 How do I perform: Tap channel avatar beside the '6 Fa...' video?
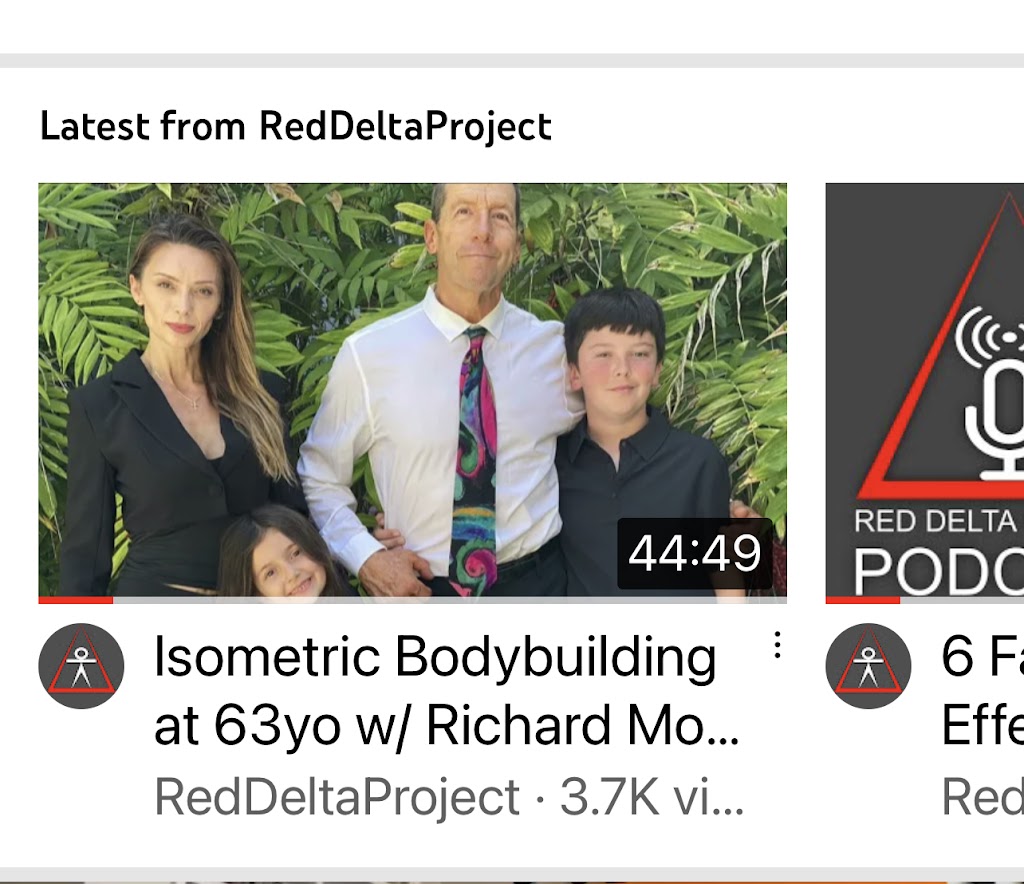click(868, 666)
